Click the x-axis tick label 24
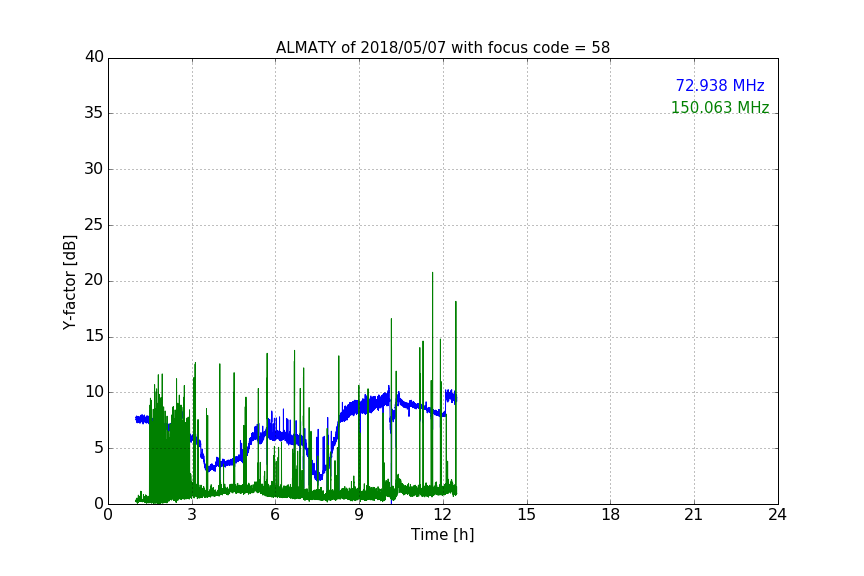This screenshot has height=576, width=864. coord(777,515)
